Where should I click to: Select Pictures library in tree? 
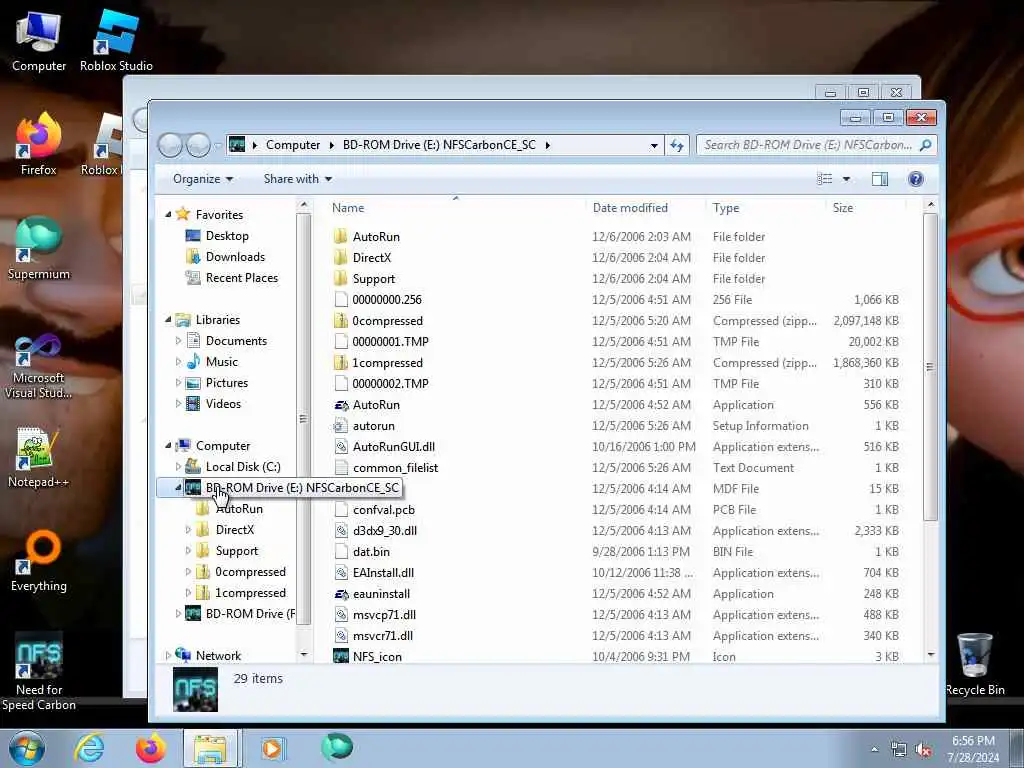[217, 383]
